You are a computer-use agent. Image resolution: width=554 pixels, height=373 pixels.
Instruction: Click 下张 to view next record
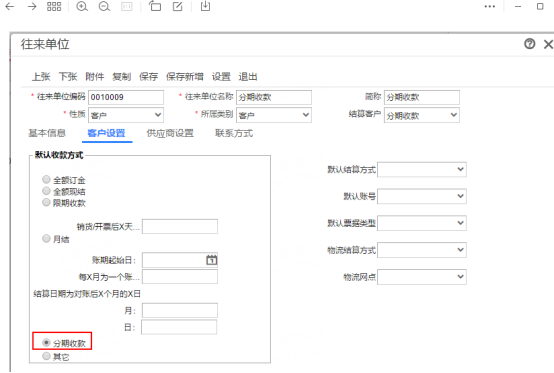click(68, 77)
